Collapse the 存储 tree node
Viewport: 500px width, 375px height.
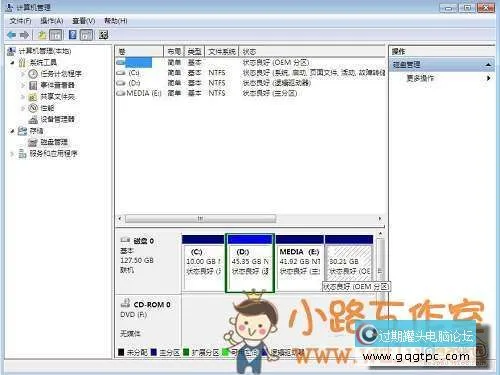[x=13, y=131]
